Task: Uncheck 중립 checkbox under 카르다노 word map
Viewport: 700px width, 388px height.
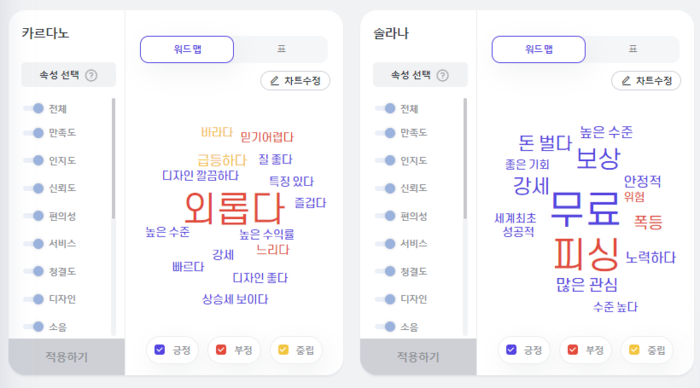Action: (283, 350)
